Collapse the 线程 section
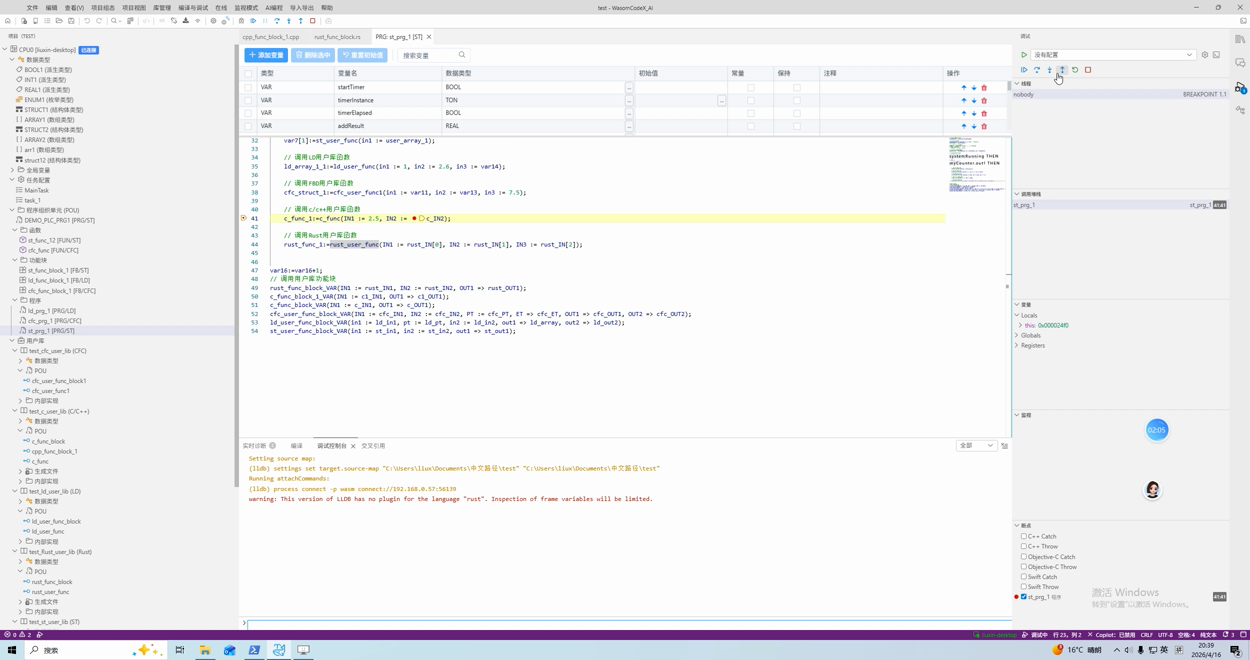1250x660 pixels. coord(1017,84)
